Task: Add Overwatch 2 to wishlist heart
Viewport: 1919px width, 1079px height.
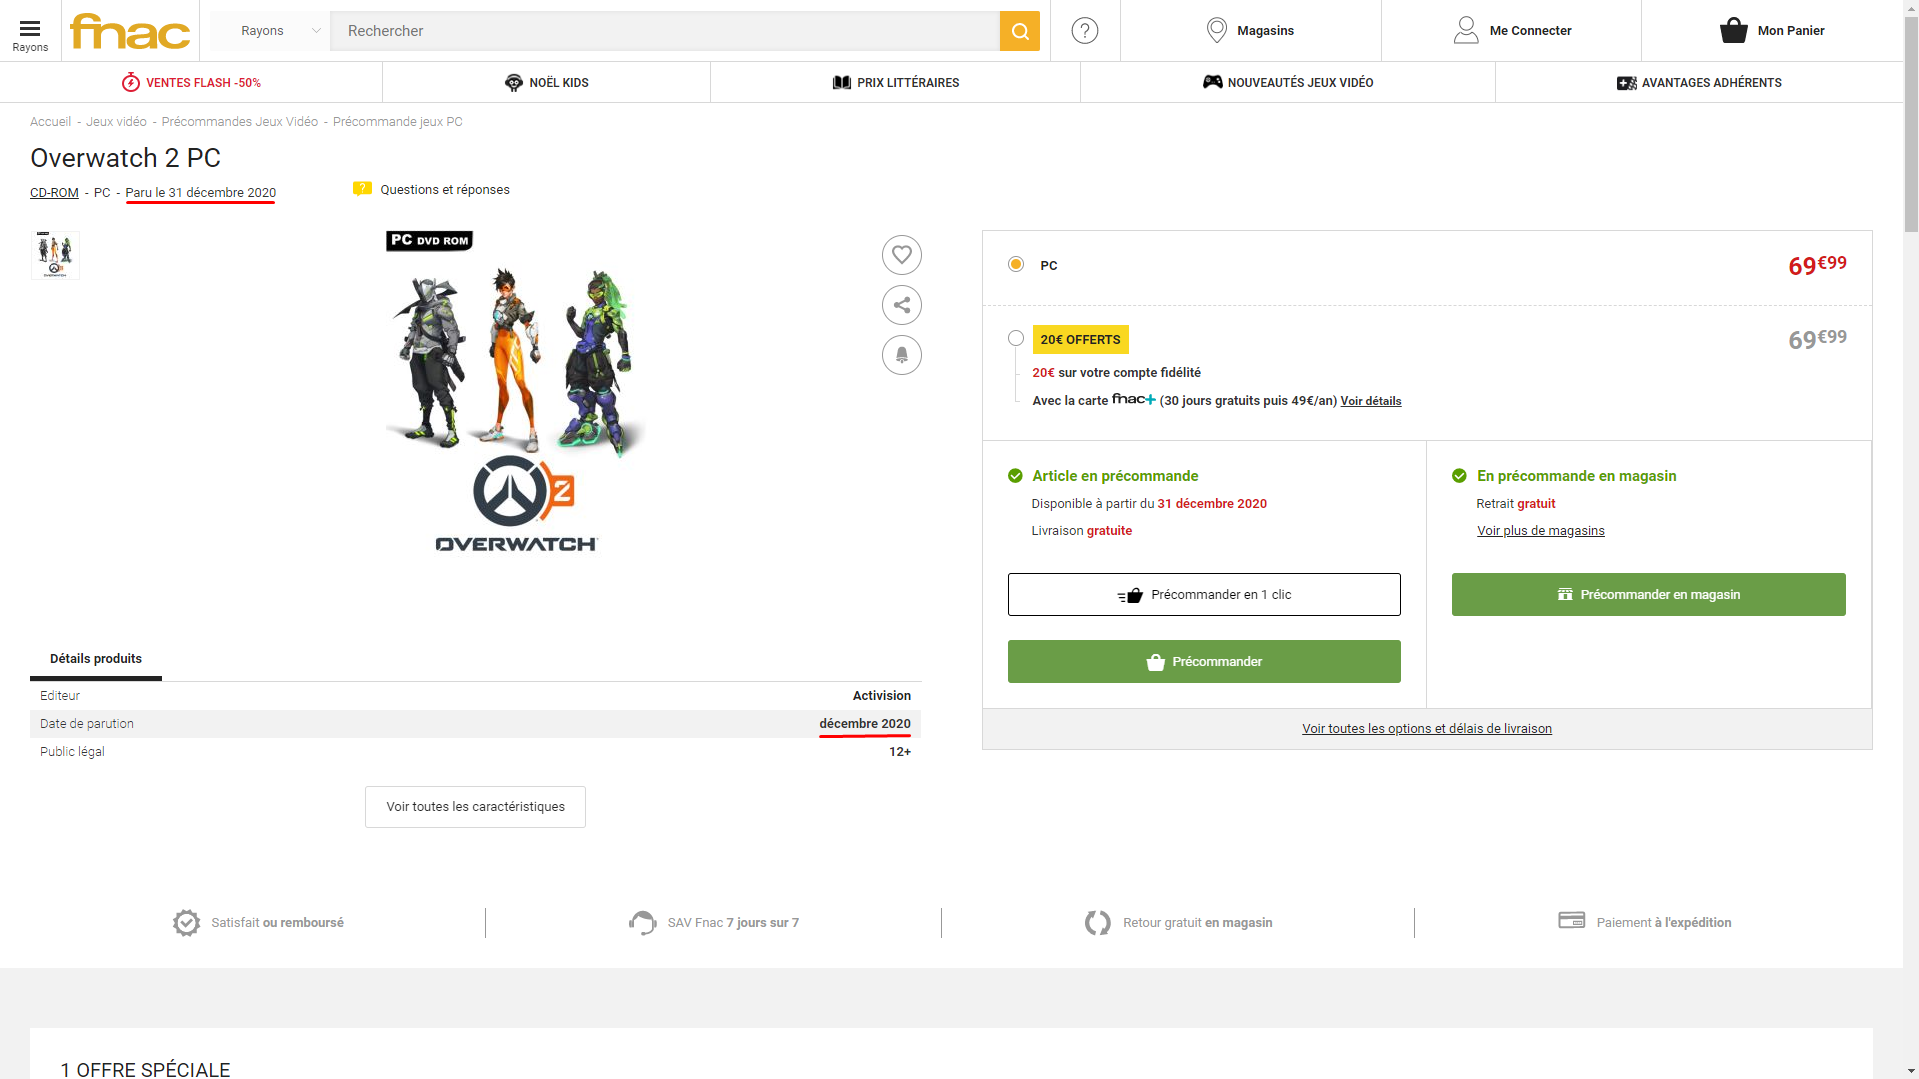Action: click(x=901, y=255)
